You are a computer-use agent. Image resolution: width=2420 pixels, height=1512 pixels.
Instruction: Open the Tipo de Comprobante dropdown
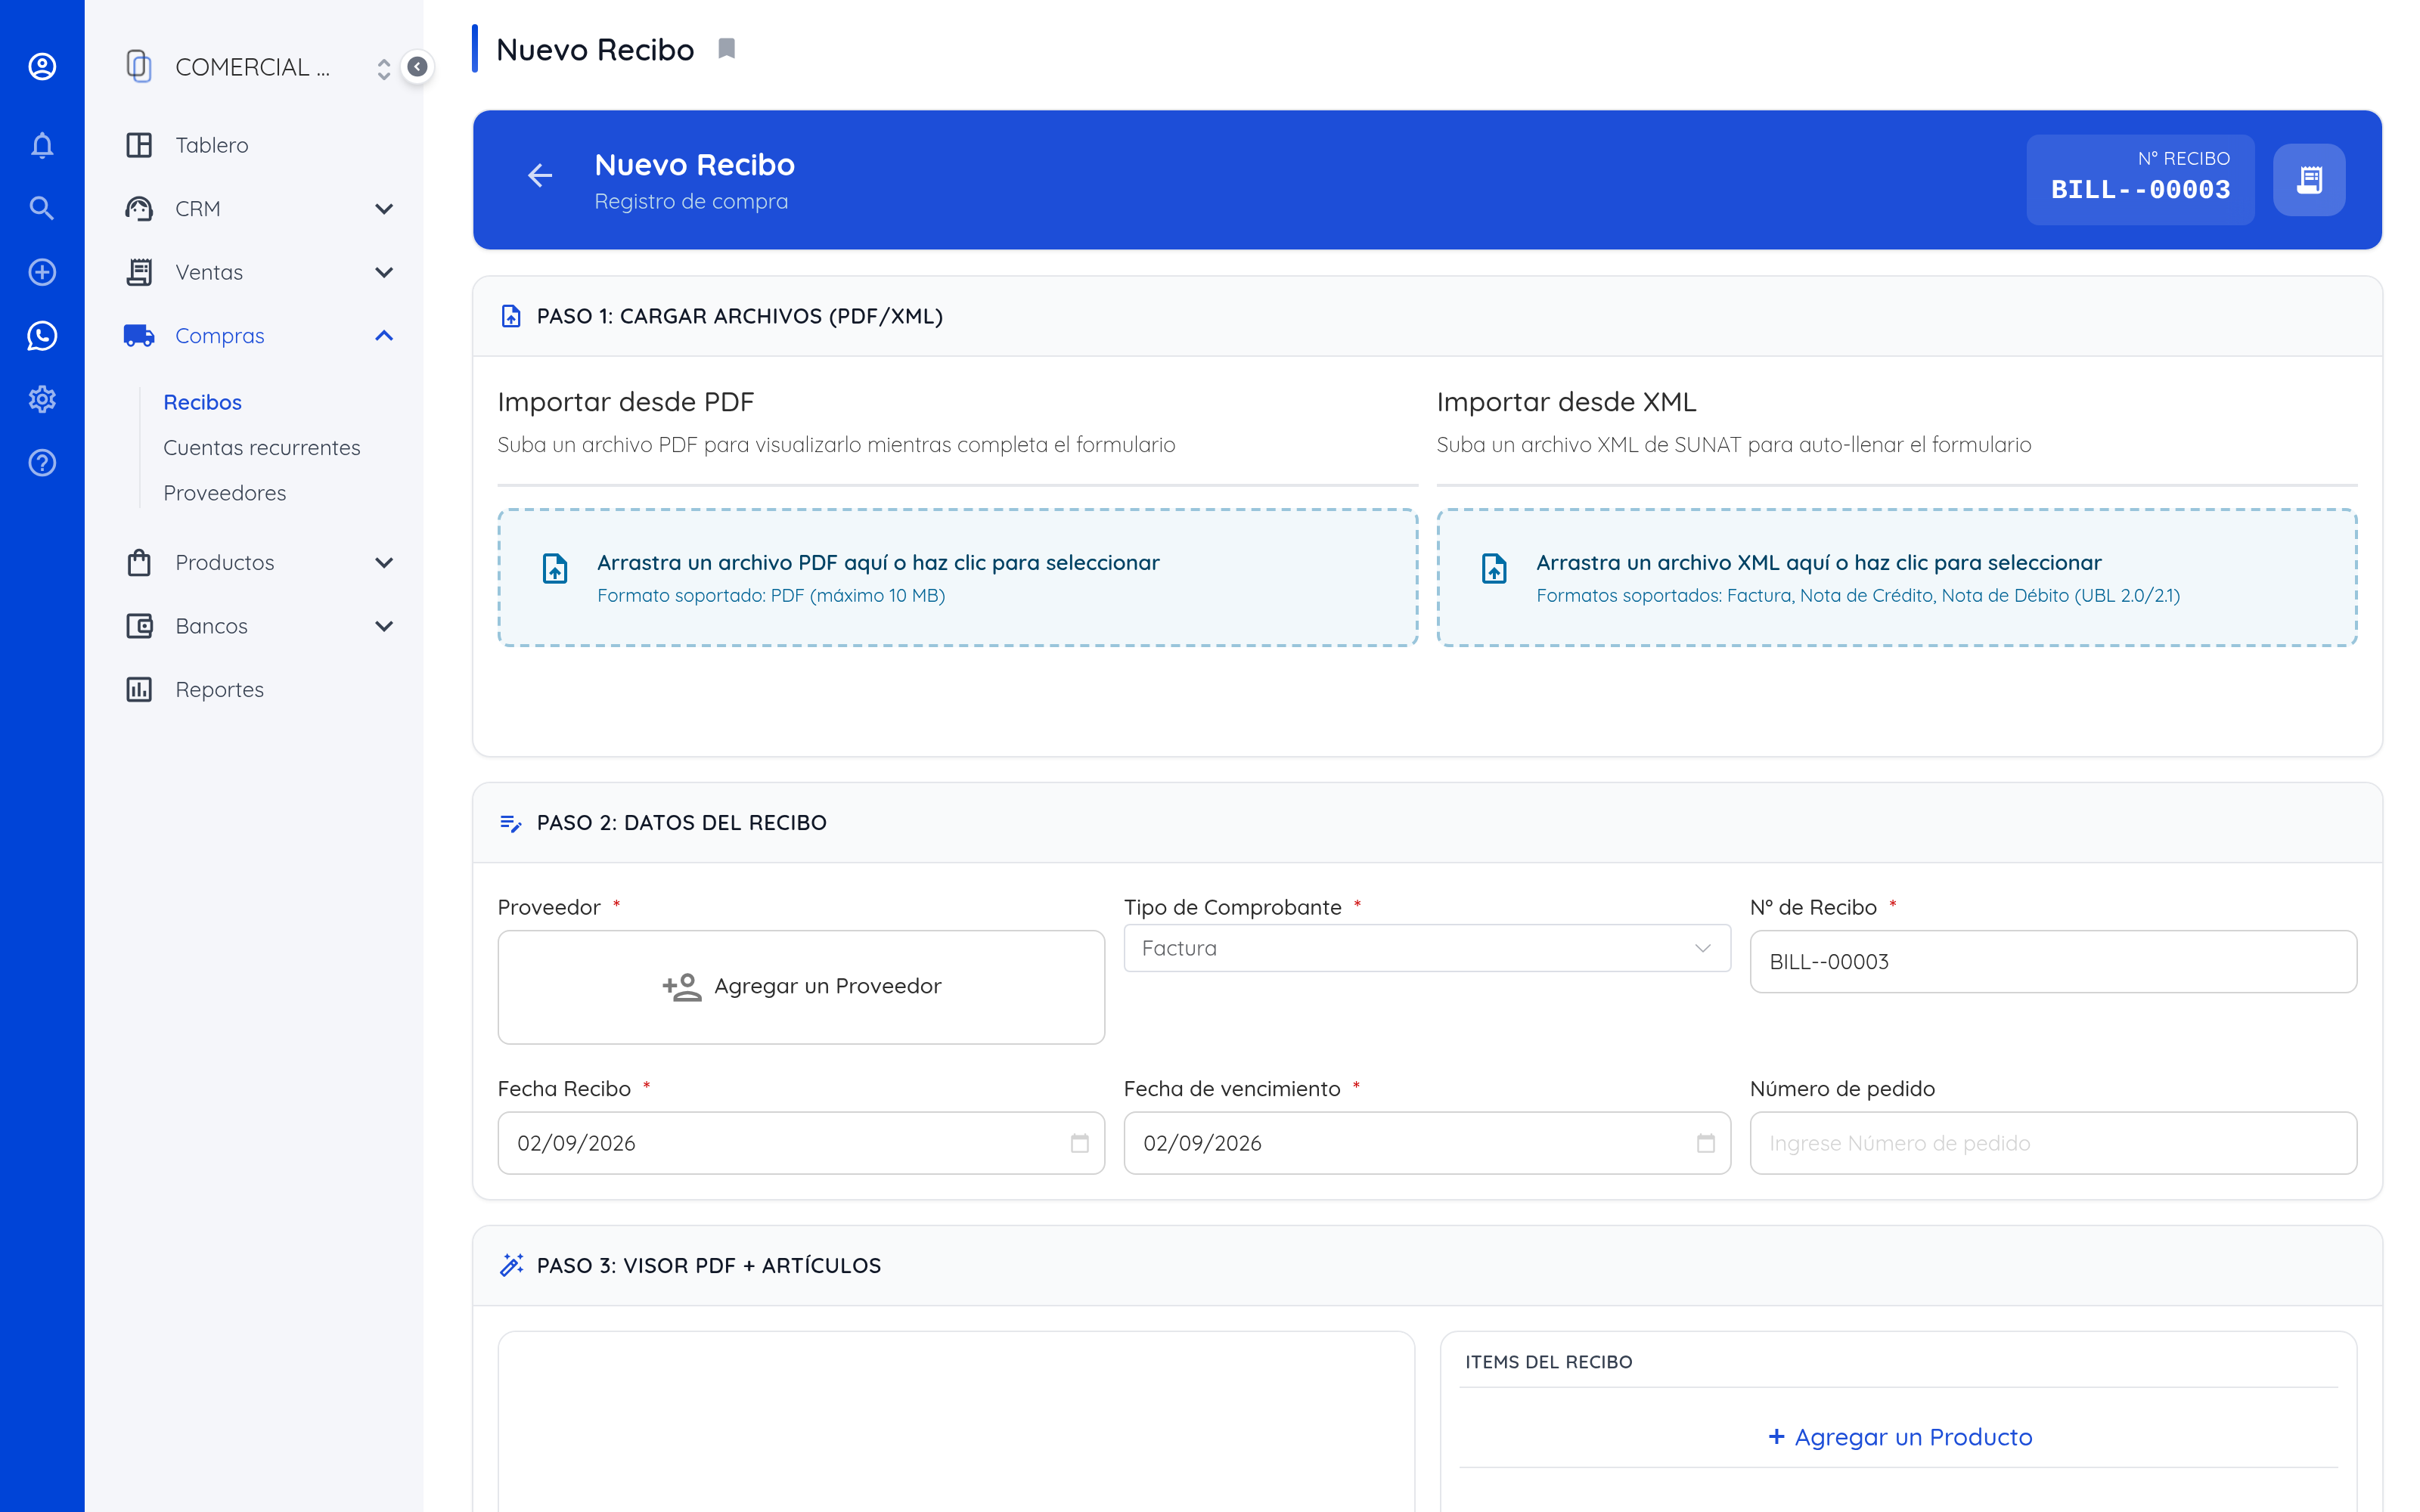[x=1427, y=948]
